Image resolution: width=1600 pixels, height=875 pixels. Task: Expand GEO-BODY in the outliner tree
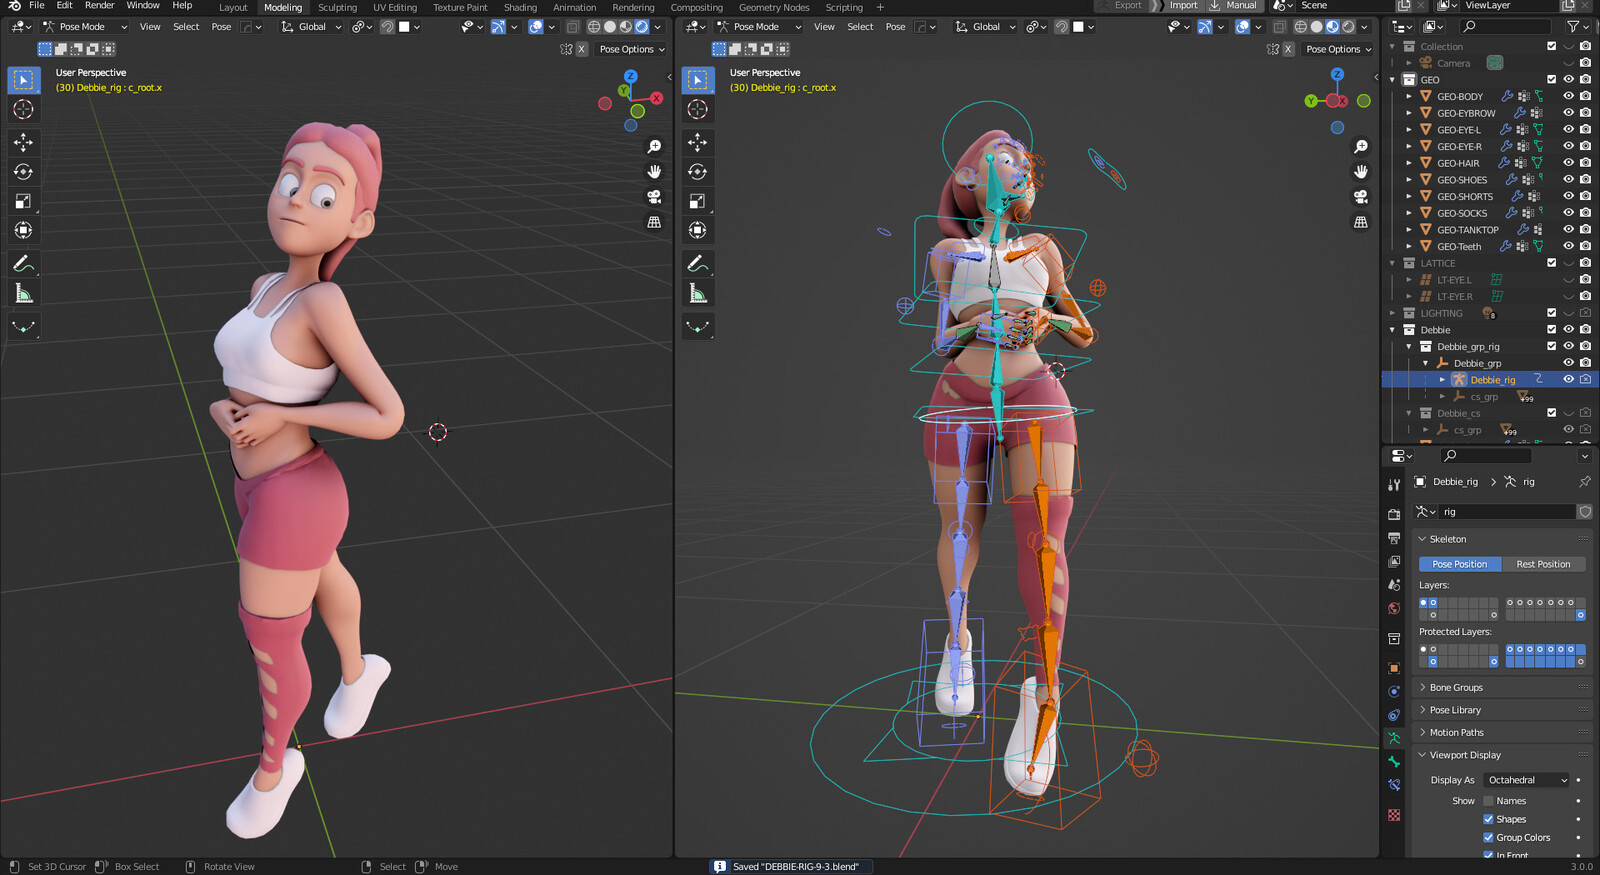tap(1409, 97)
